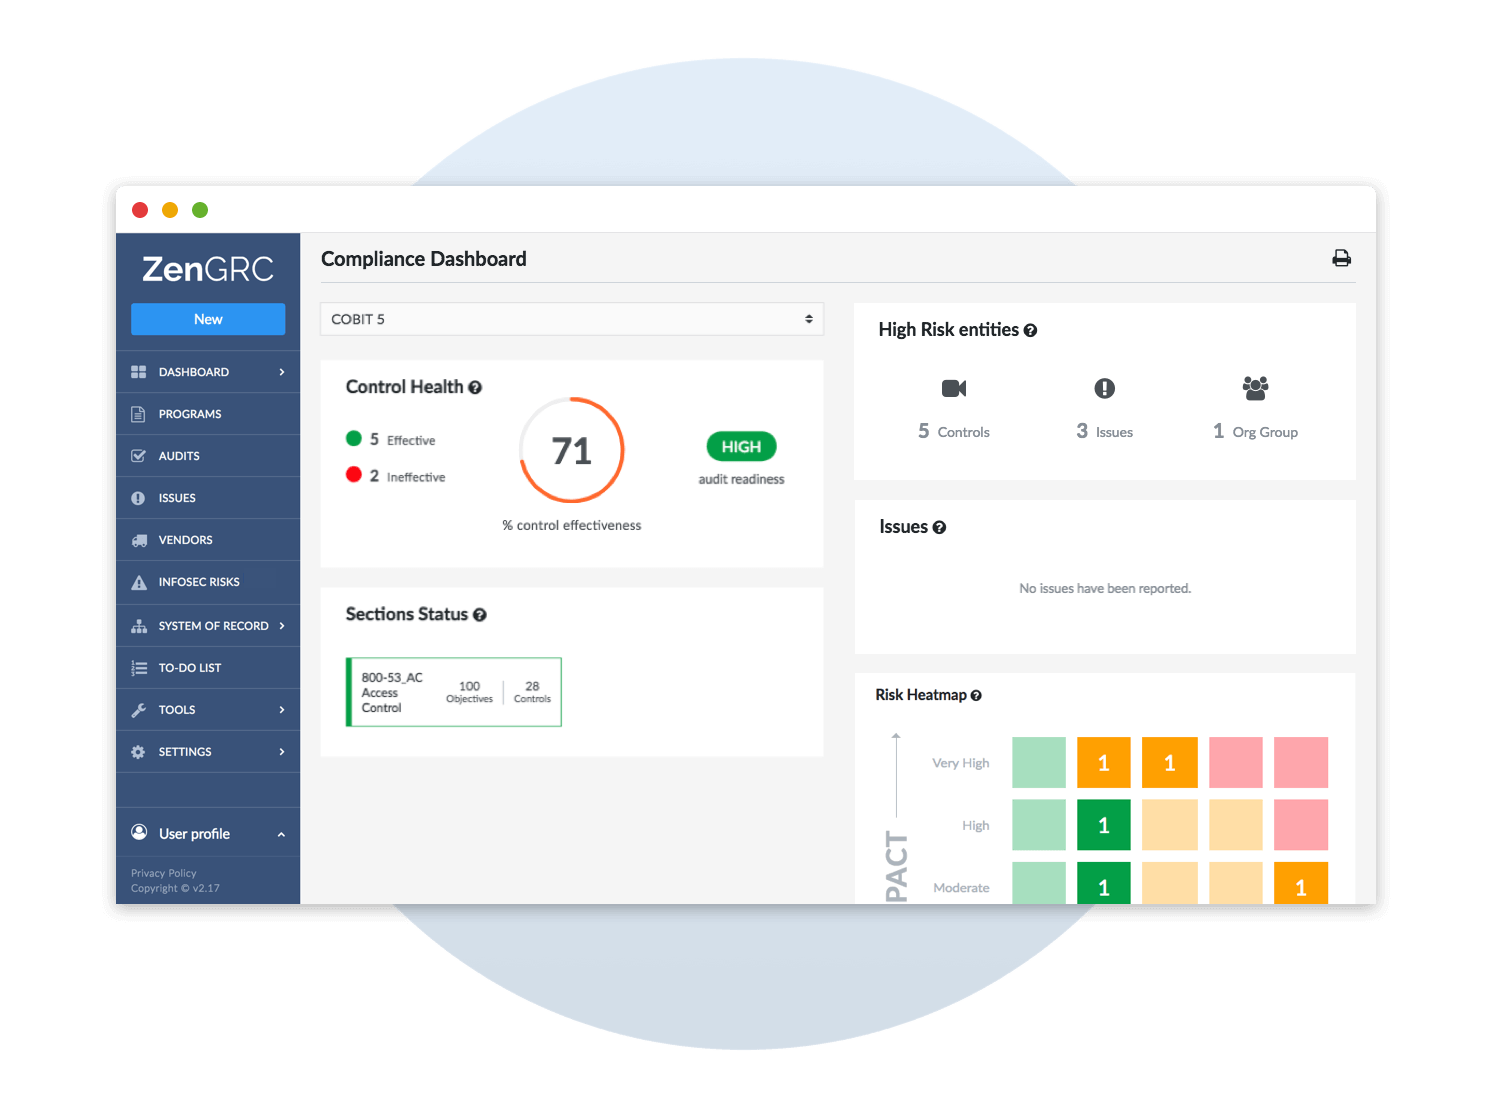The height and width of the screenshot is (1108, 1492).
Task: Click the Compliance Dashboard heading
Action: pyautogui.click(x=424, y=259)
